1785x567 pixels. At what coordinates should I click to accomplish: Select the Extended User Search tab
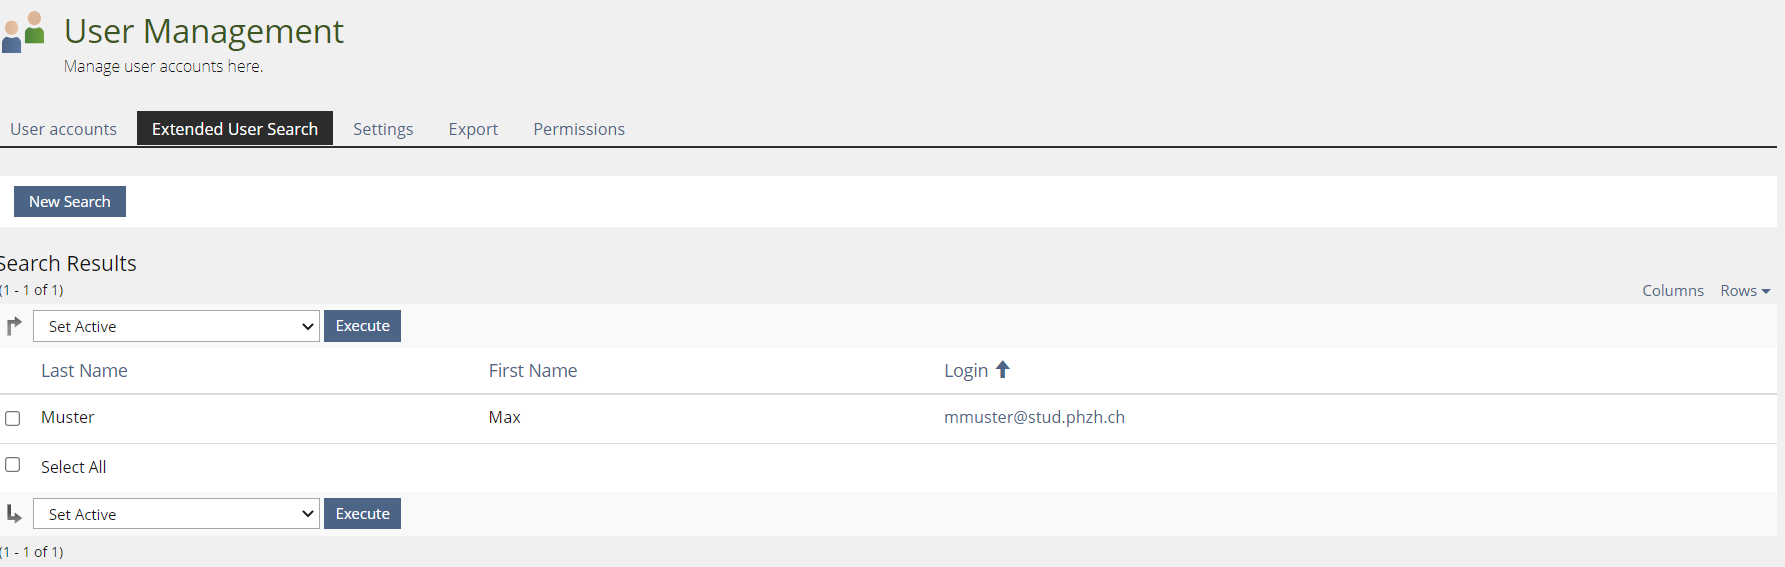pos(235,129)
